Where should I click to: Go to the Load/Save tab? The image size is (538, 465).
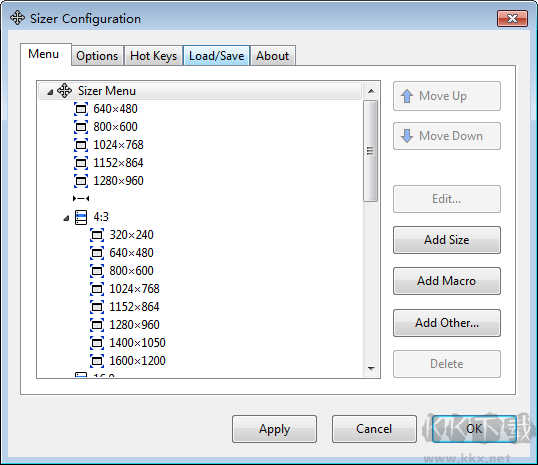tap(217, 56)
